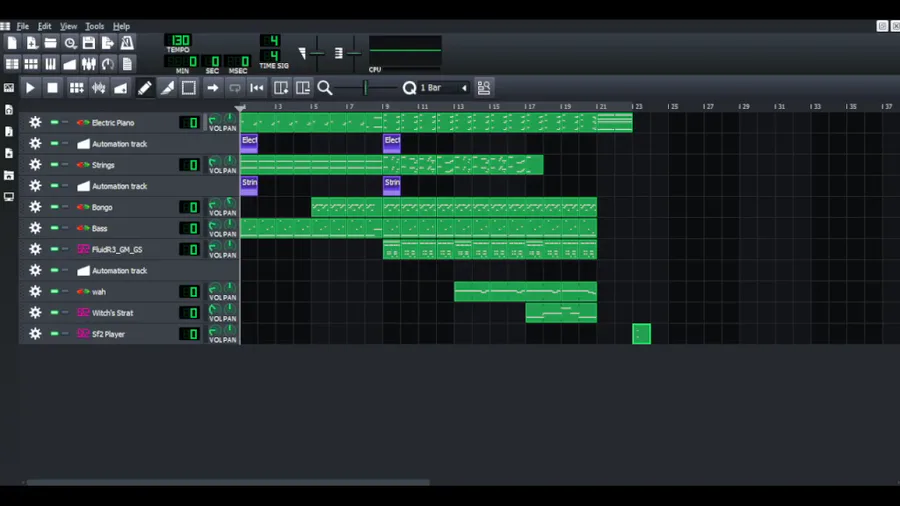Open Strings track gear menu

click(35, 165)
